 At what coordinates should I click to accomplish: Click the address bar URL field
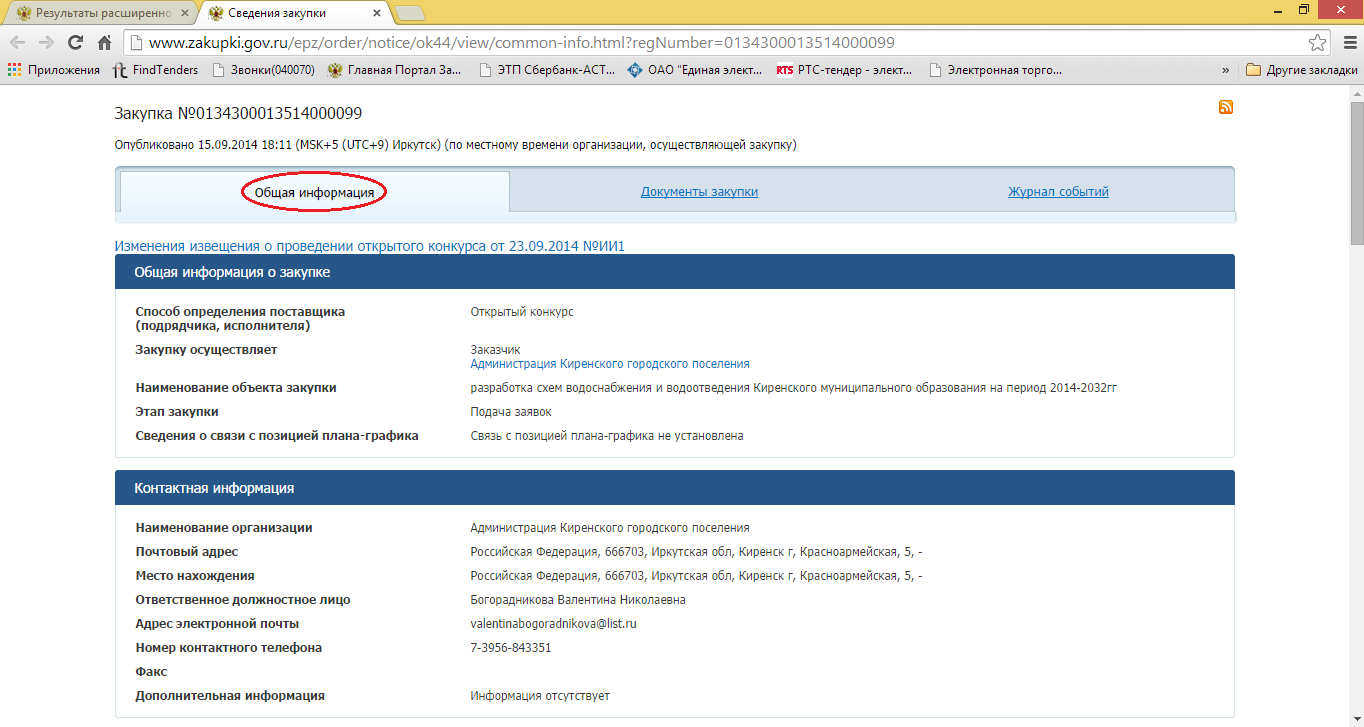tap(700, 43)
